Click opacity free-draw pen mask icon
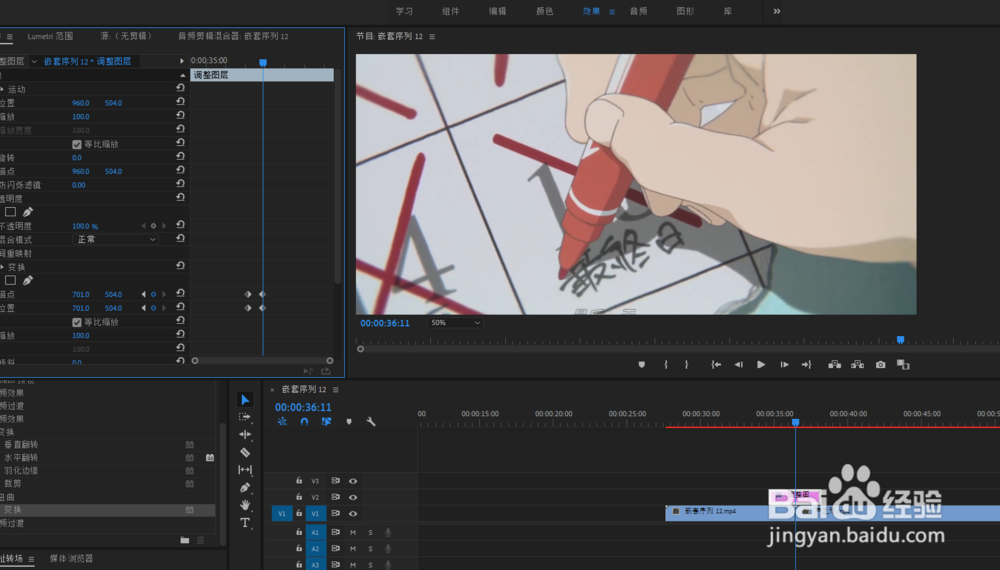1000x570 pixels. pyautogui.click(x=27, y=212)
